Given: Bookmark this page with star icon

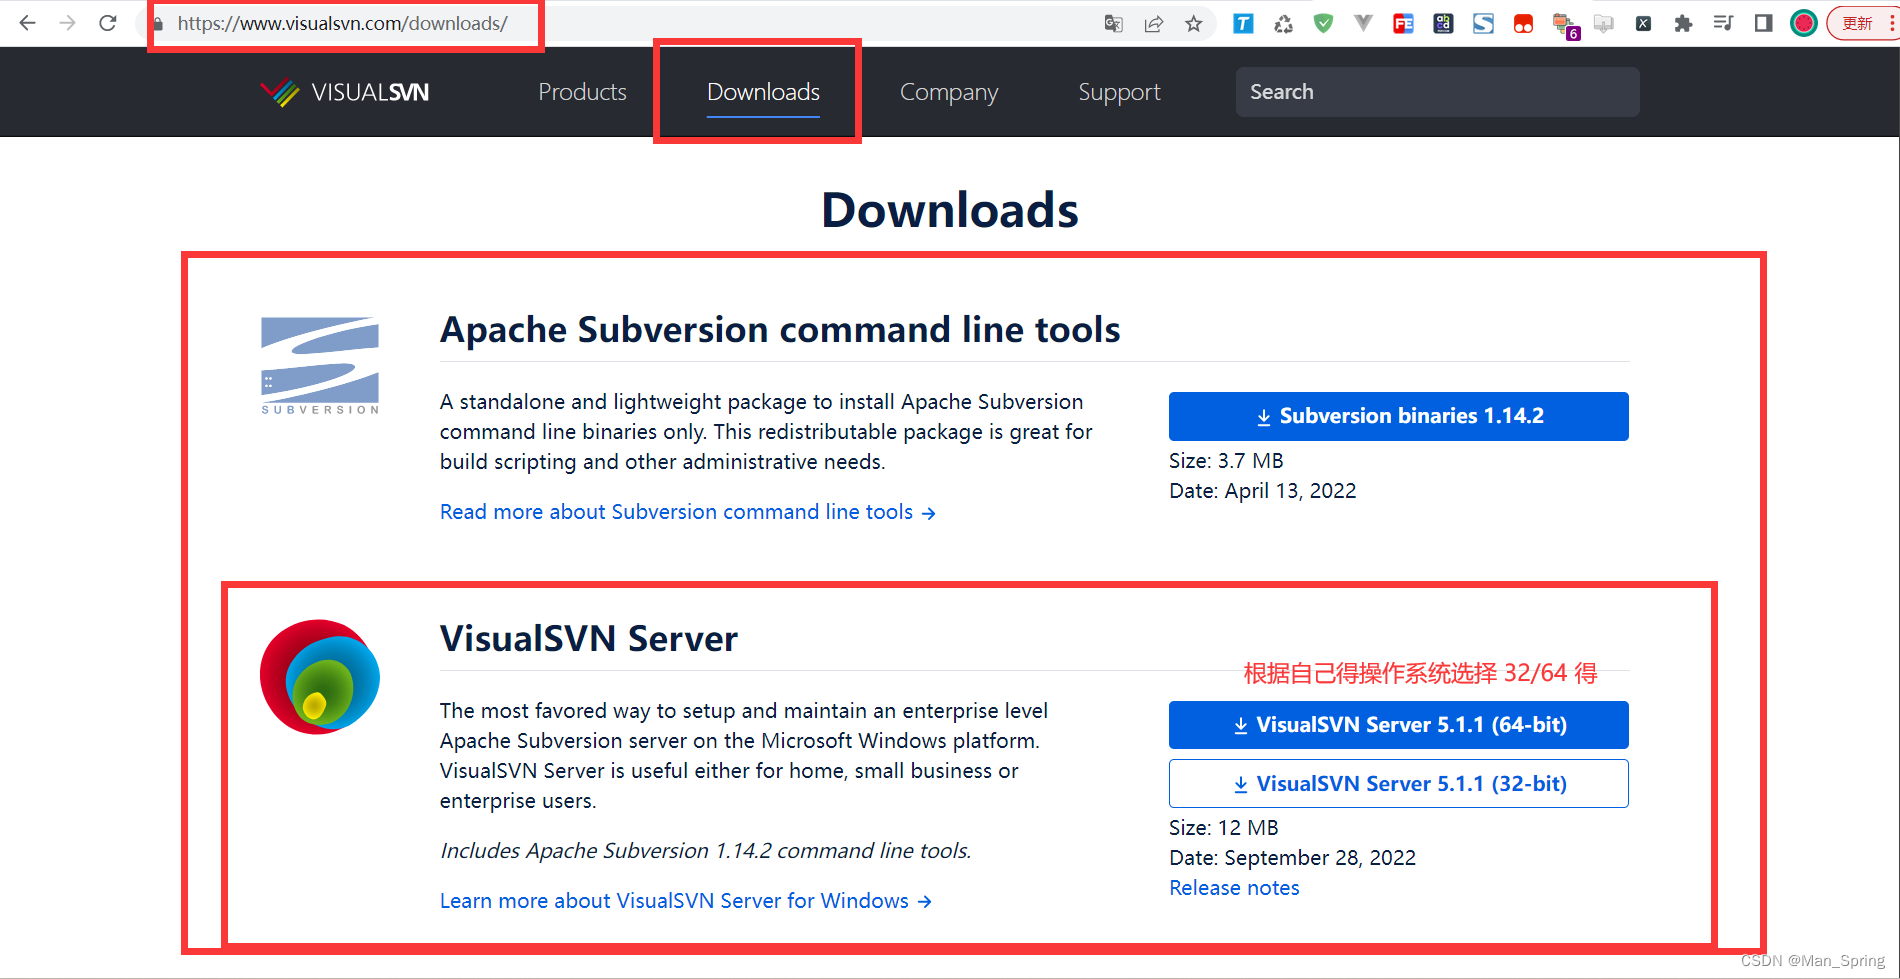Looking at the screenshot, I should (1193, 23).
